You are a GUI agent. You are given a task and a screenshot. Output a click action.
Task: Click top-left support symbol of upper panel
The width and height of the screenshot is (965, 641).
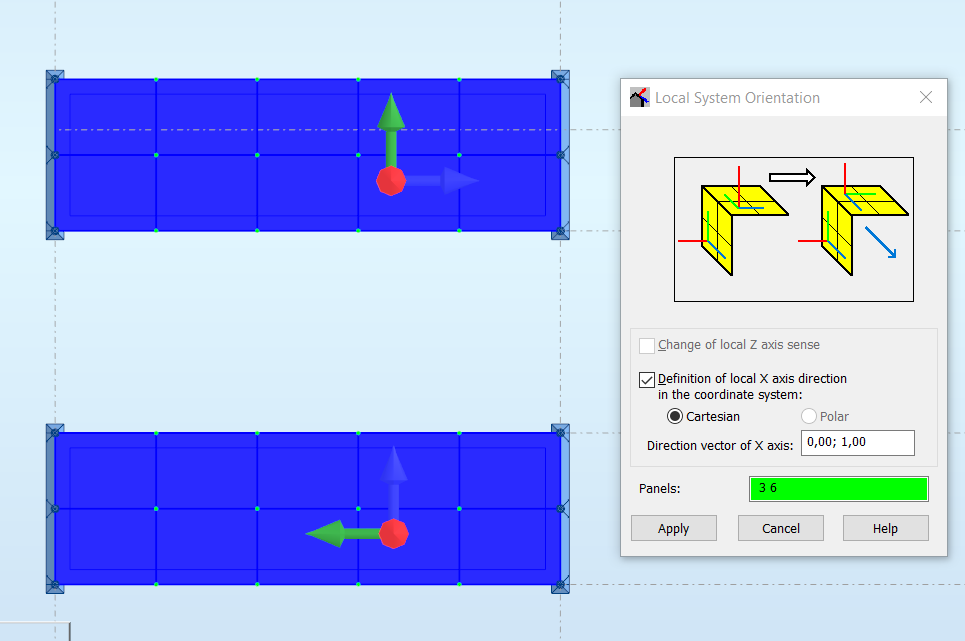55,79
